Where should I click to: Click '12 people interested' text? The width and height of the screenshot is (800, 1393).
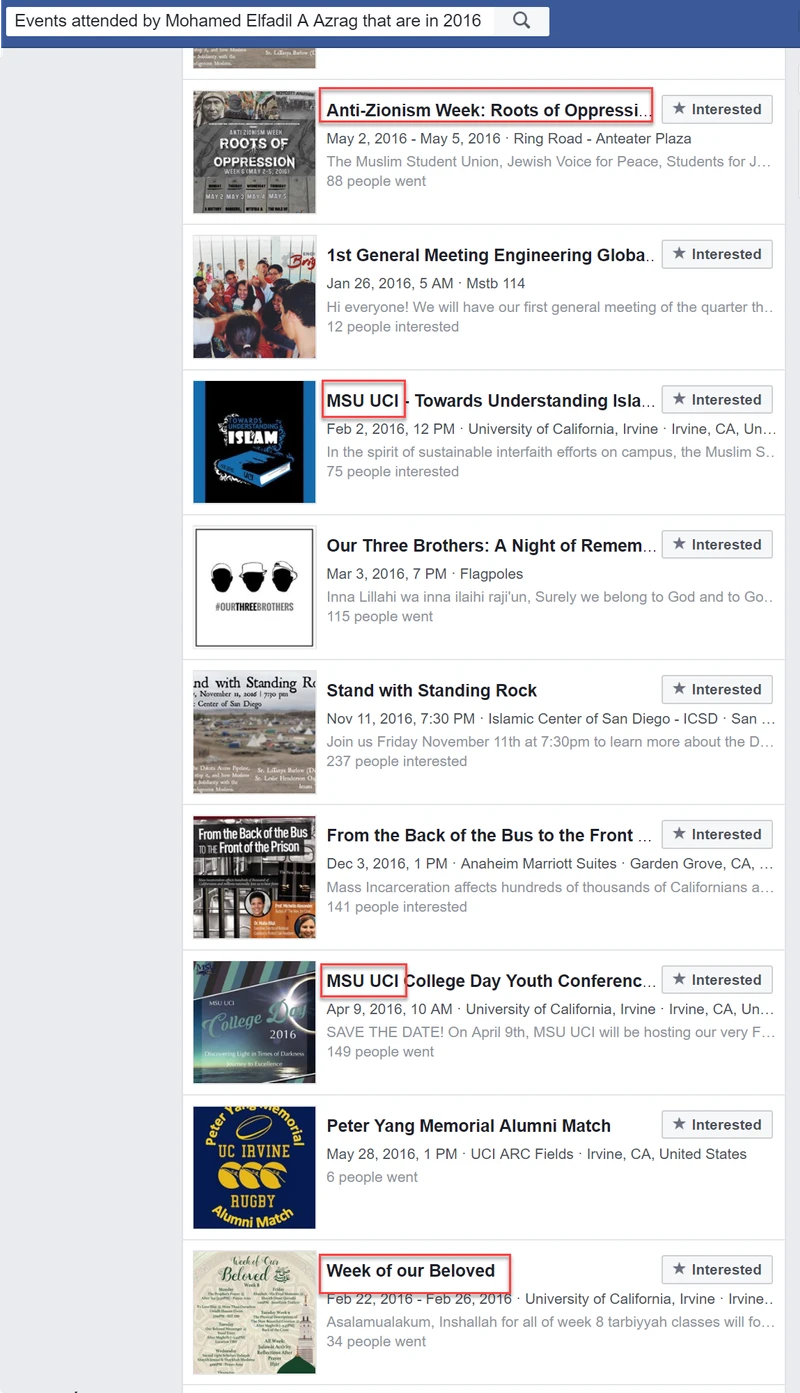tap(393, 326)
